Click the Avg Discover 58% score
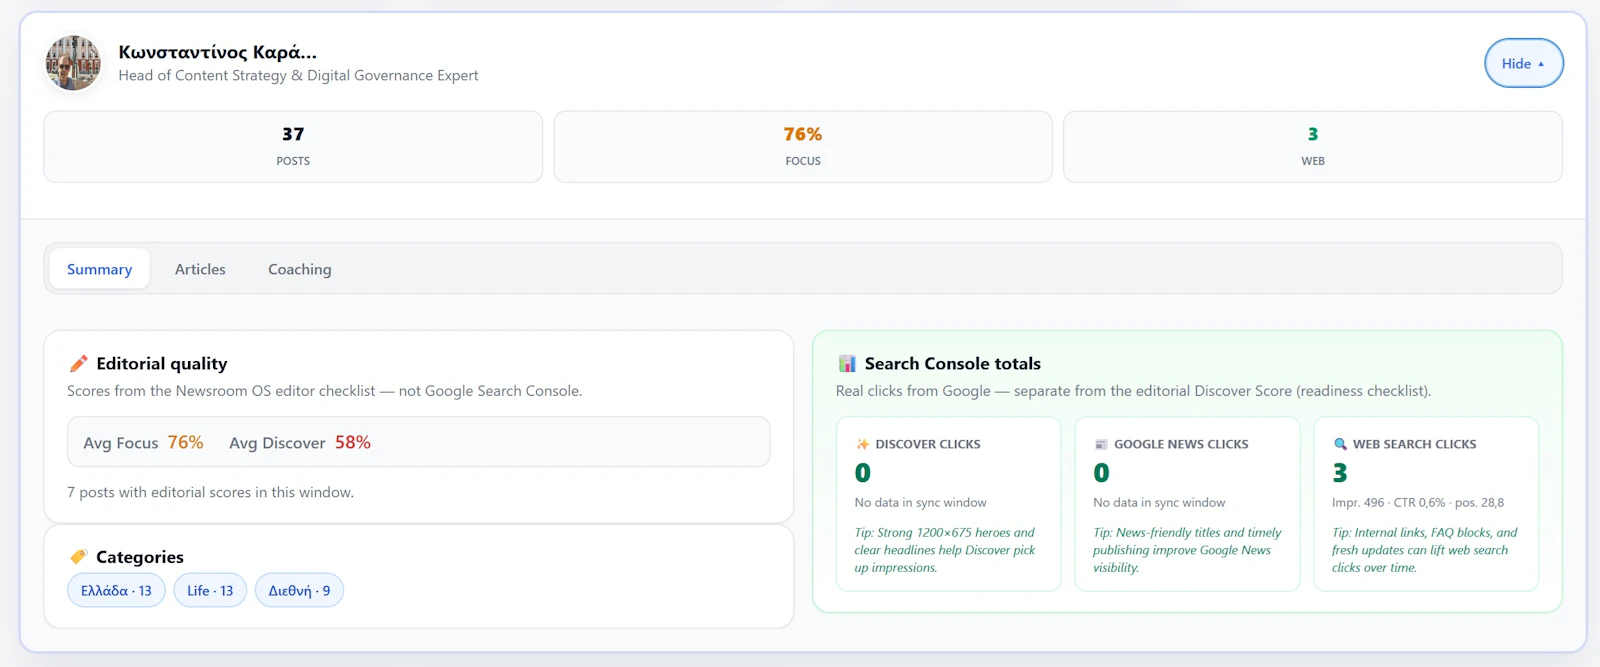The height and width of the screenshot is (667, 1600). coord(300,442)
